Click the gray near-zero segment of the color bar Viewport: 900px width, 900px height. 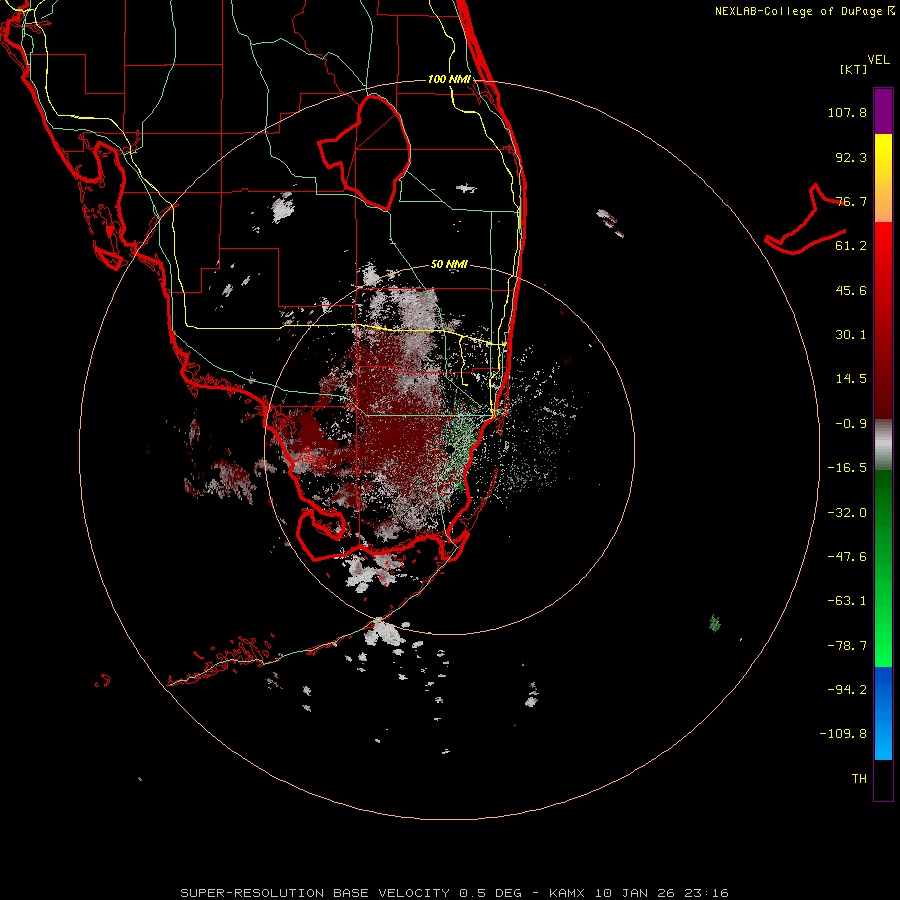tap(883, 444)
